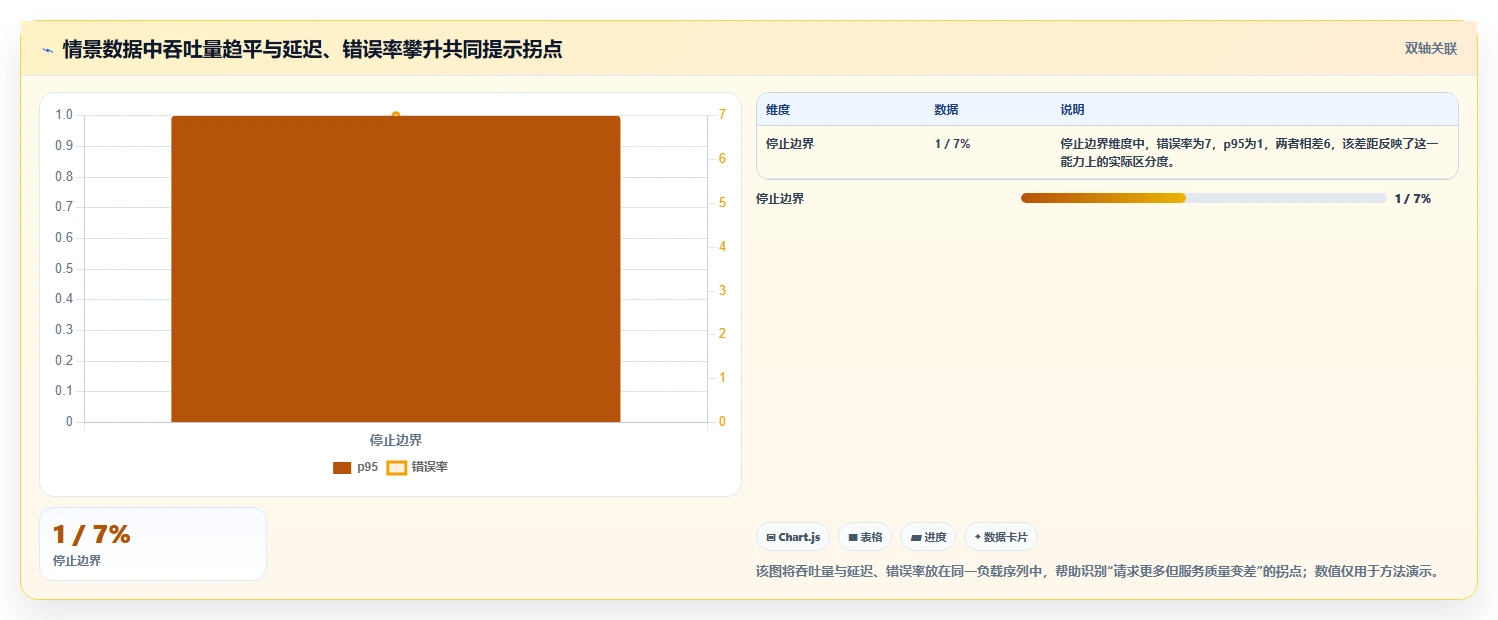Toggle the 错误率 legend swatch
1498x620 pixels.
(x=397, y=467)
